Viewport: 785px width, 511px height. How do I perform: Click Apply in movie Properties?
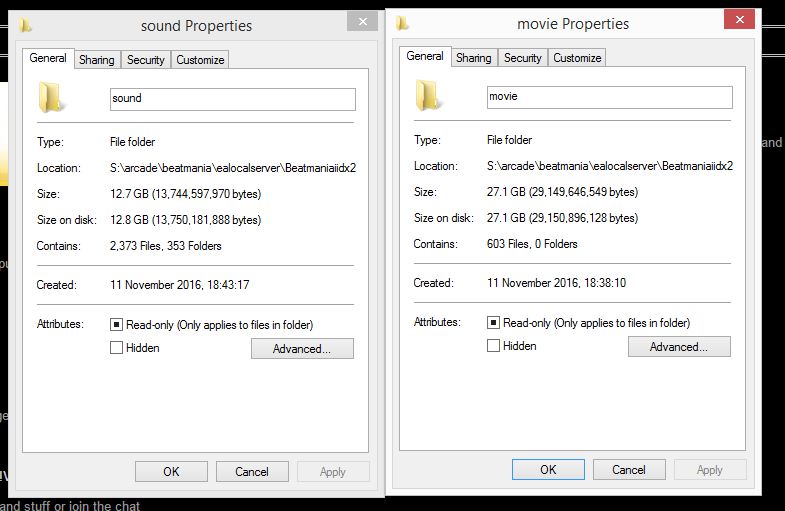(710, 469)
